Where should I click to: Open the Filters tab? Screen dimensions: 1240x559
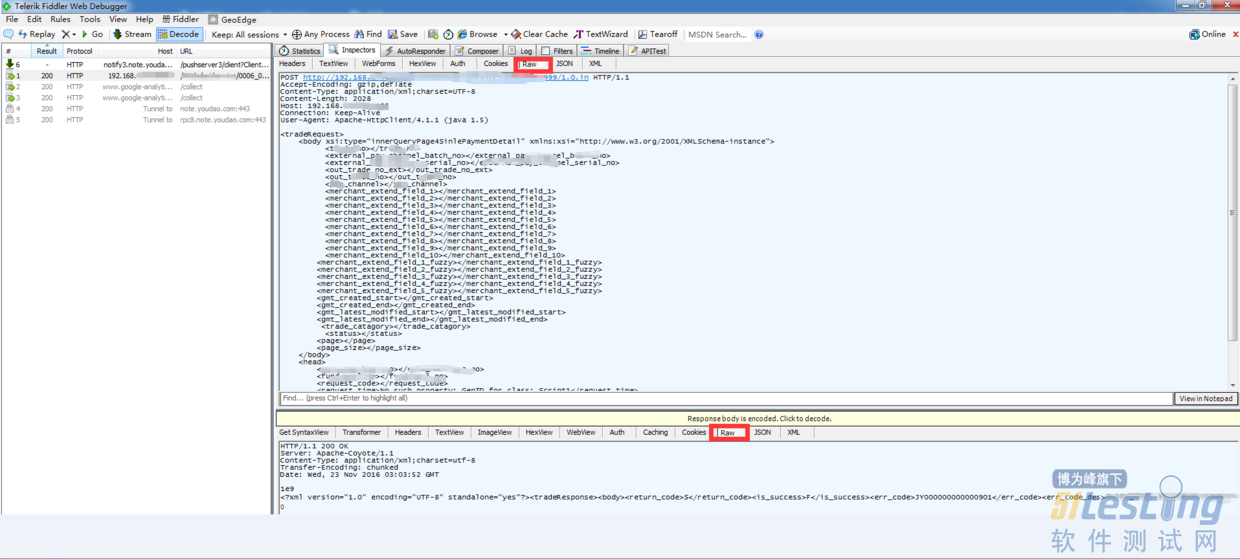click(x=557, y=50)
